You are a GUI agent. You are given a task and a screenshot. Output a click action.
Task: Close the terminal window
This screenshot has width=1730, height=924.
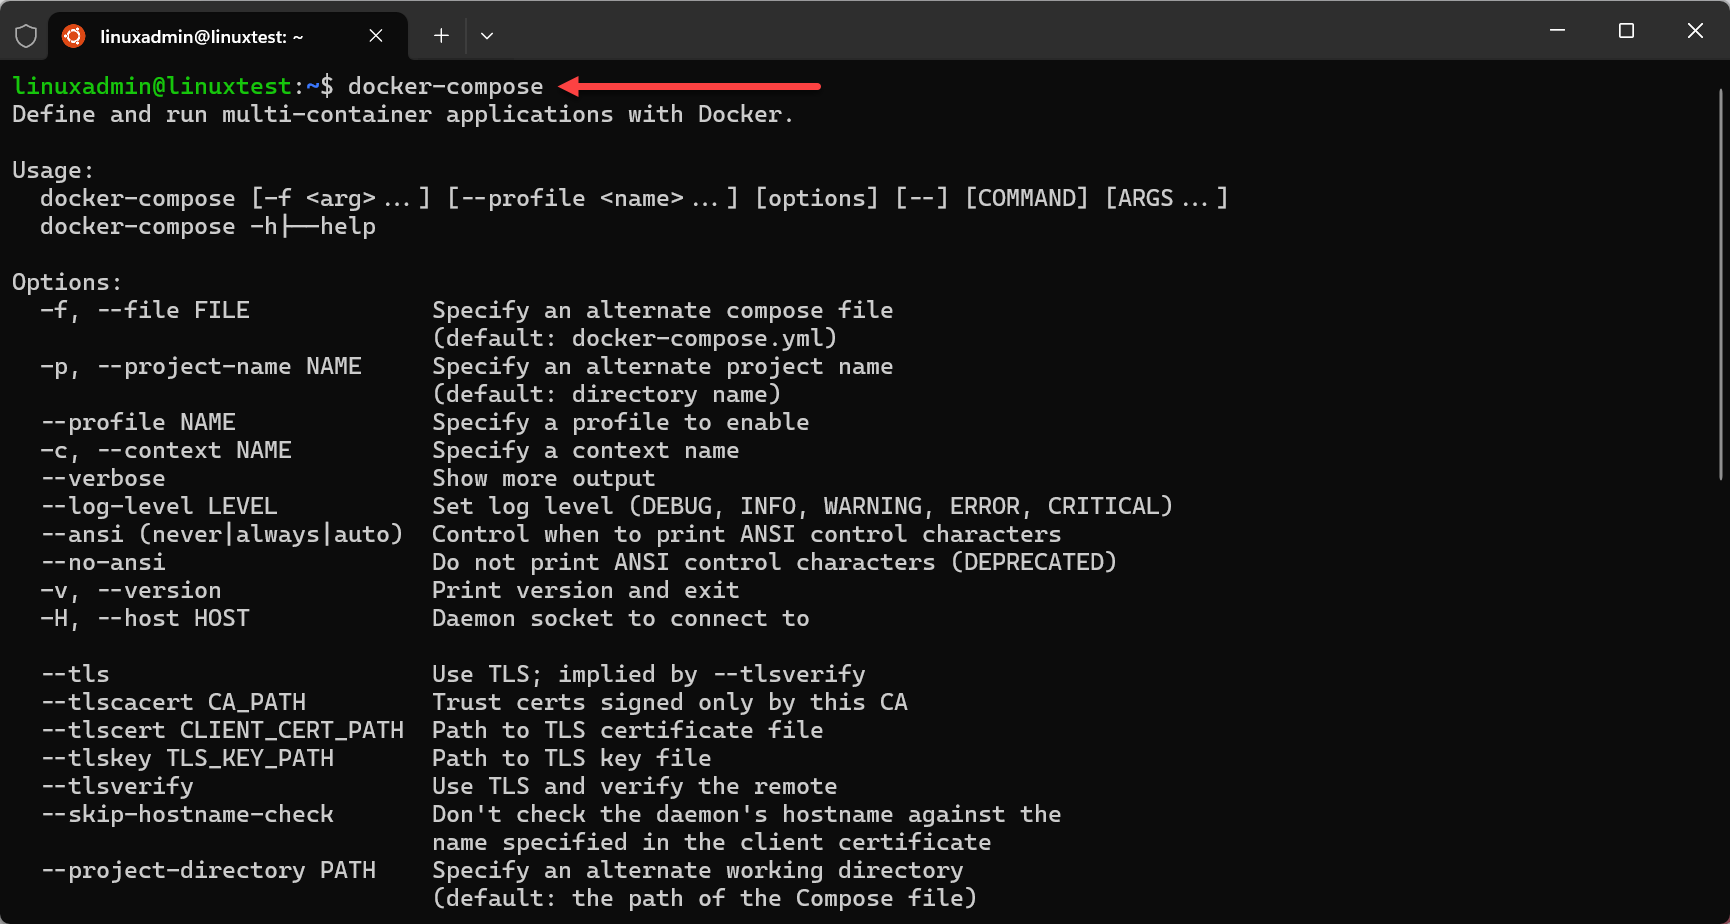(x=1695, y=31)
